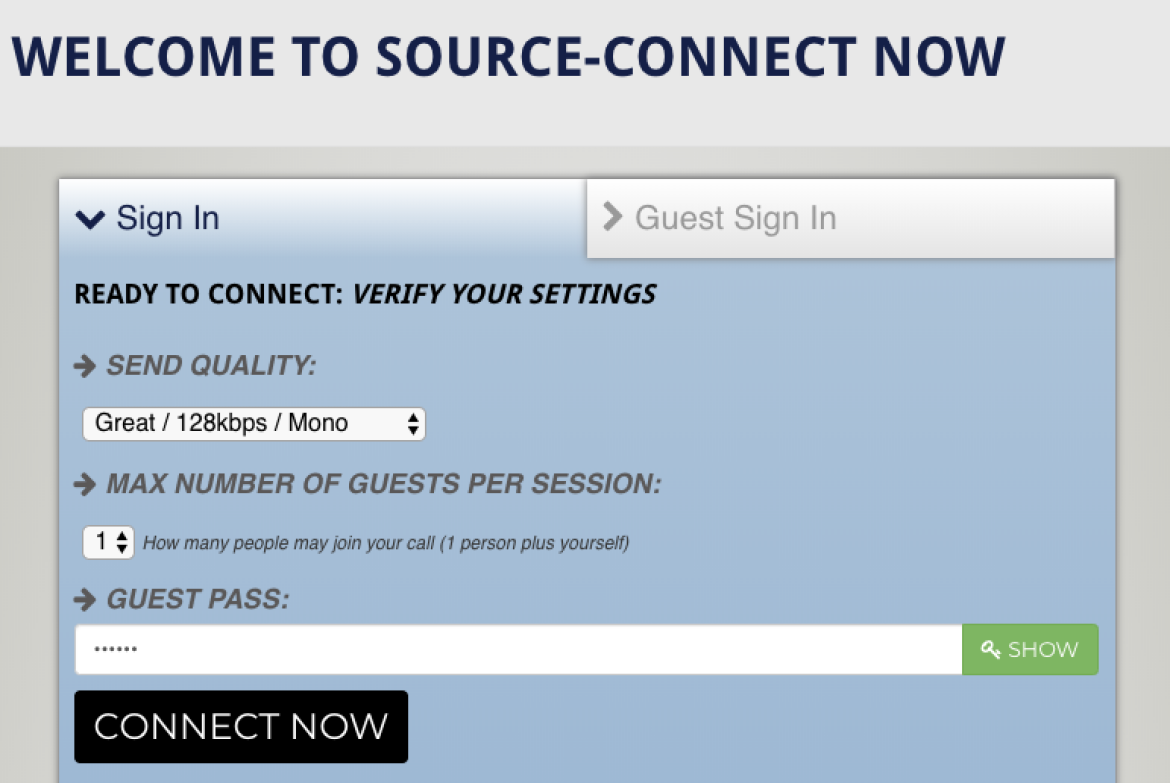
Task: Show the guest pass with the SHOW button
Action: point(1030,649)
